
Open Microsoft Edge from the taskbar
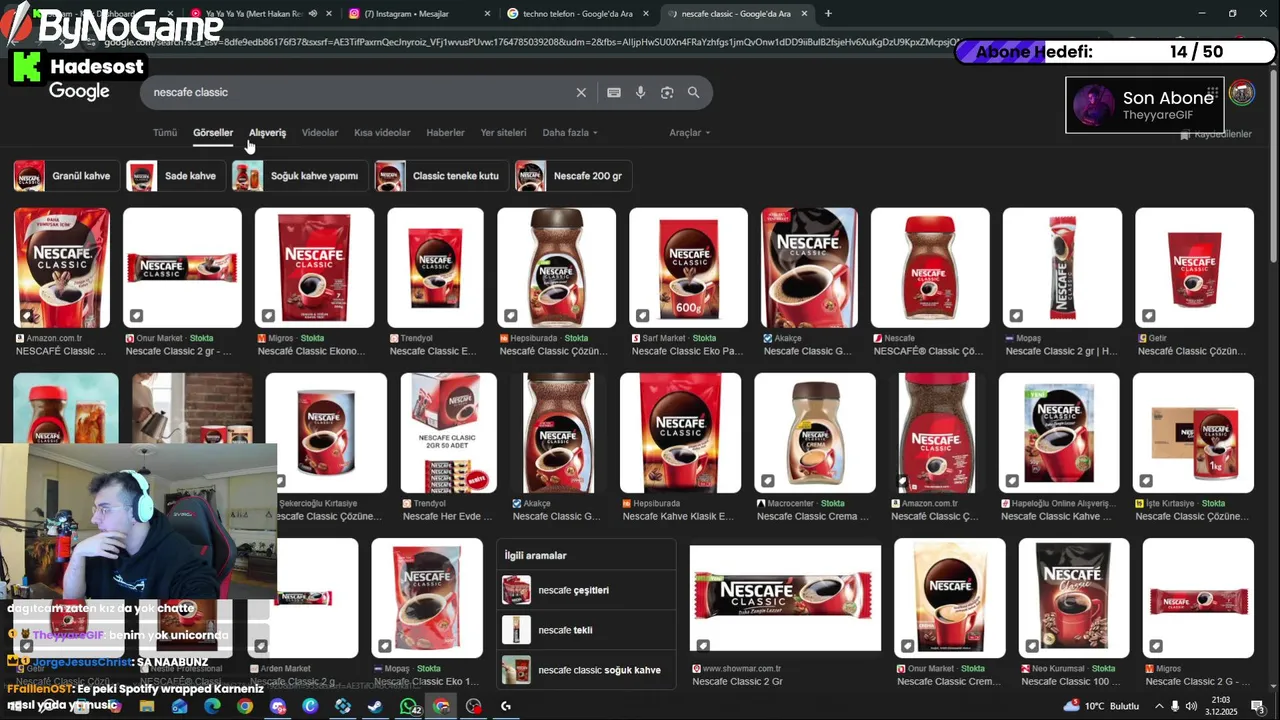(212, 706)
